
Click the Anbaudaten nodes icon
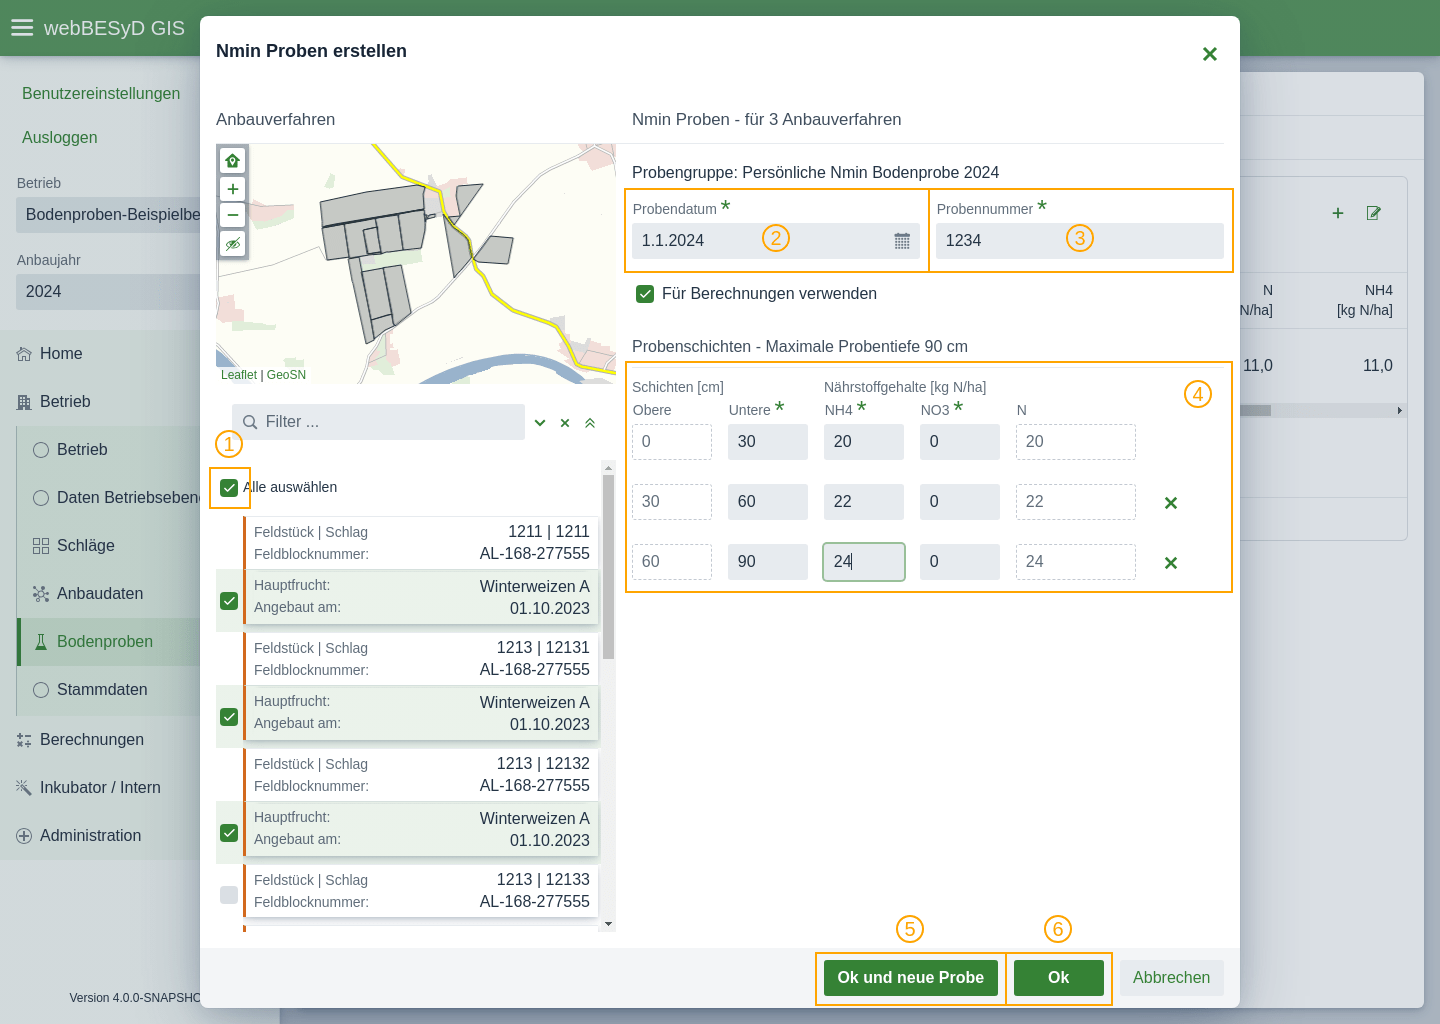pyautogui.click(x=41, y=594)
